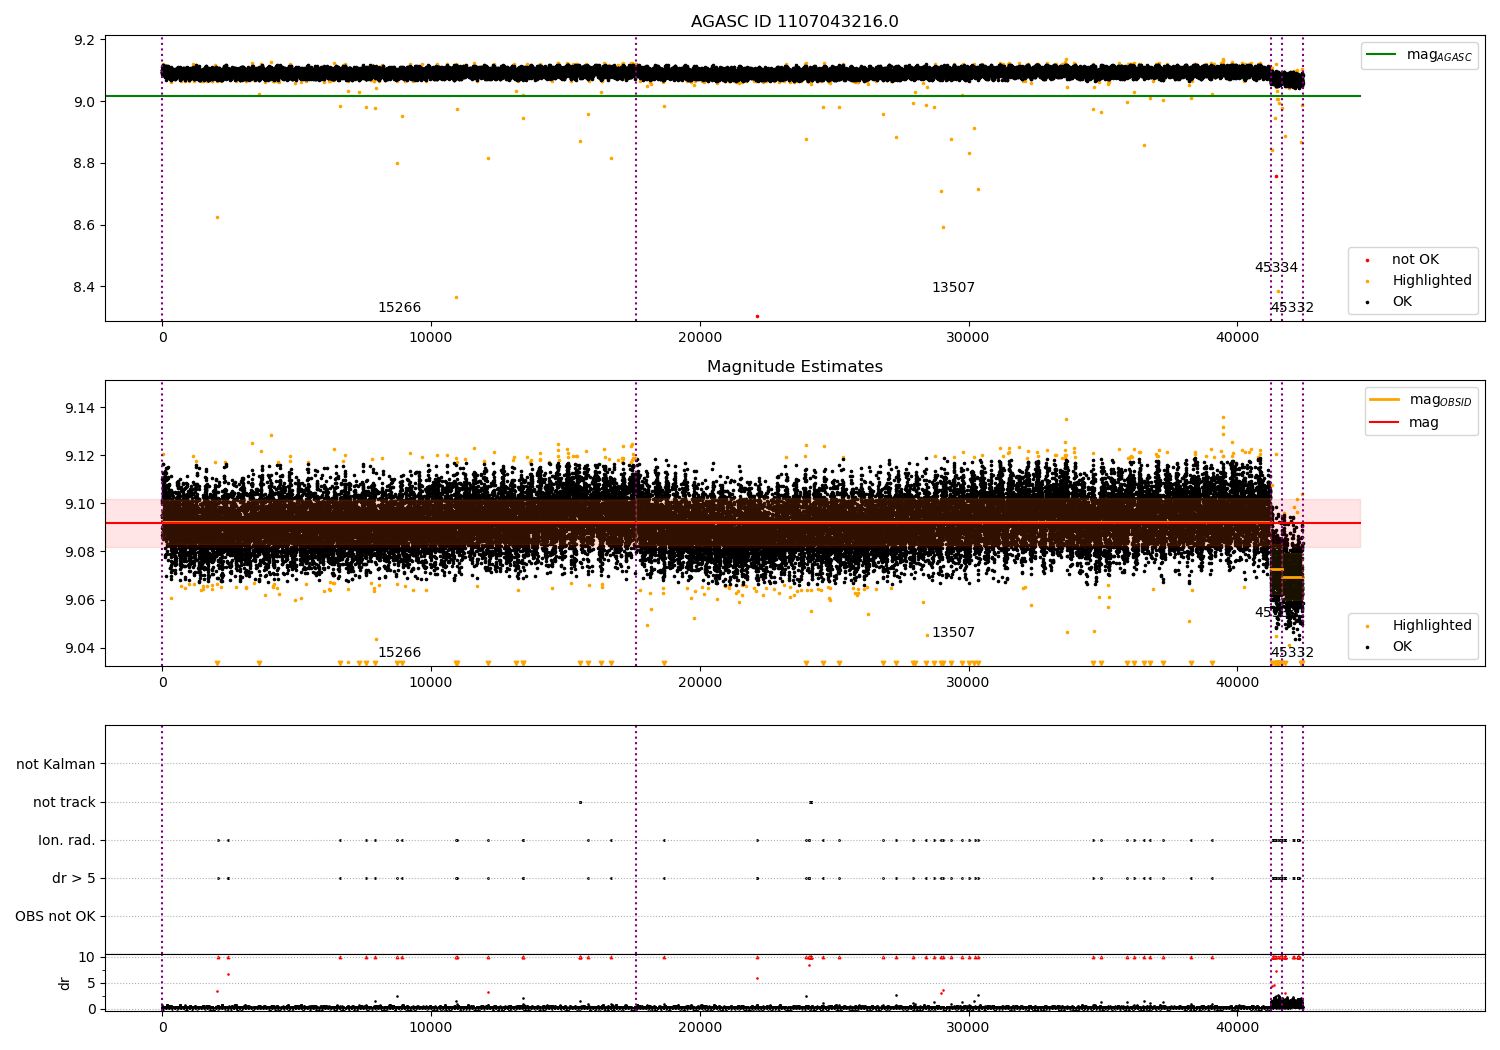Select "Highlighted" legend entry in the top plot
The height and width of the screenshot is (1050, 1500).
click(1431, 281)
